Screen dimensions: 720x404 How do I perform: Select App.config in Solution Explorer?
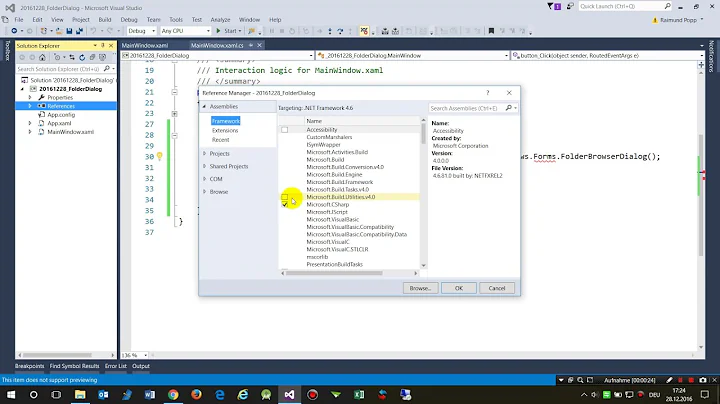(61, 115)
